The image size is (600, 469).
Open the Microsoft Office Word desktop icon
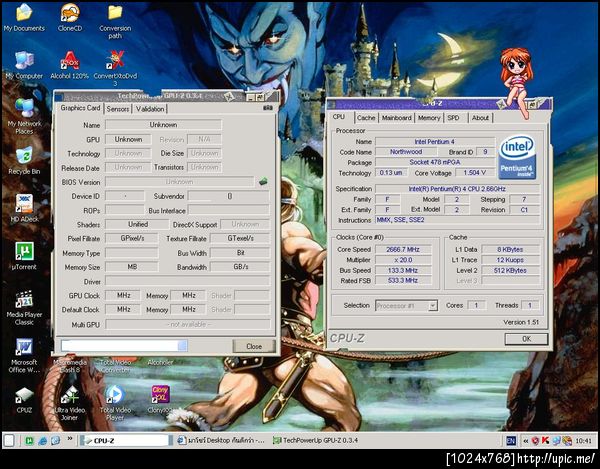pyautogui.click(x=24, y=356)
